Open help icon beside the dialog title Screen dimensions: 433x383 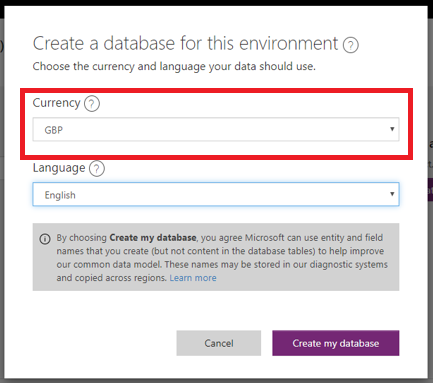pos(351,45)
